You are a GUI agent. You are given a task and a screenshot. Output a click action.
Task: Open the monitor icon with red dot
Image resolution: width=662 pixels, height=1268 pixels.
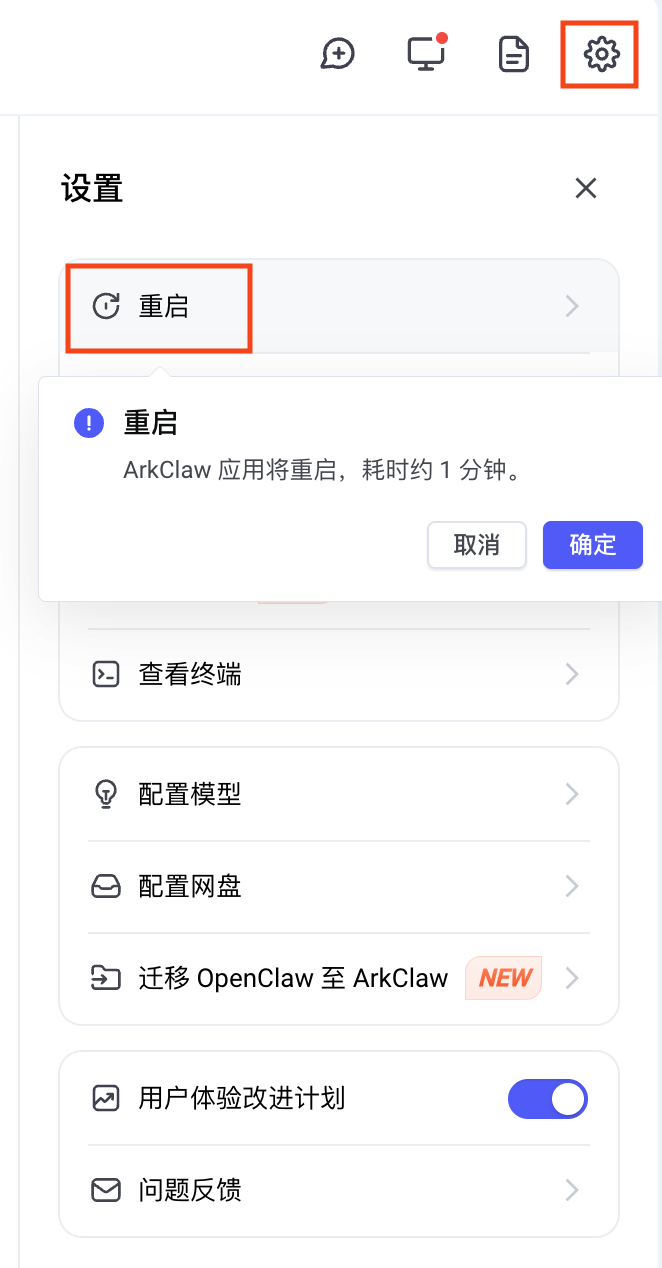(x=426, y=54)
